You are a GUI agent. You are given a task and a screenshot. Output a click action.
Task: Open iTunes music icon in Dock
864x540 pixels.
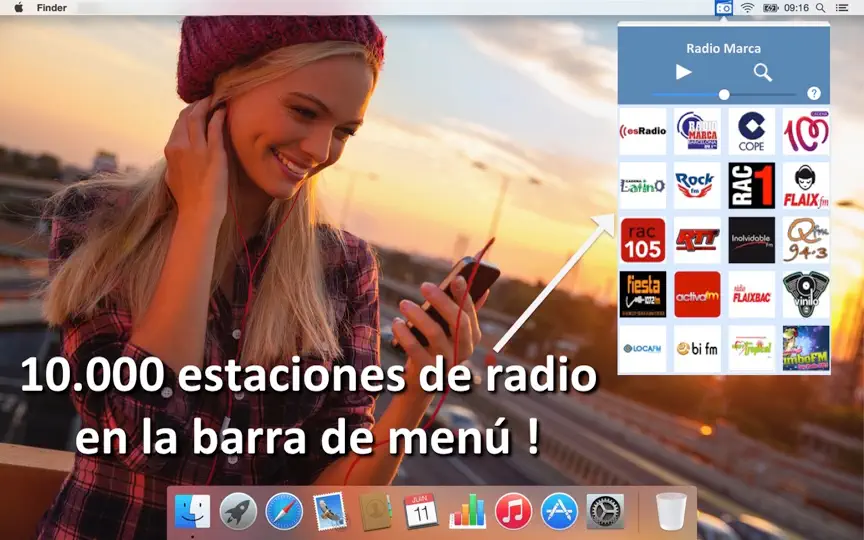coord(513,511)
